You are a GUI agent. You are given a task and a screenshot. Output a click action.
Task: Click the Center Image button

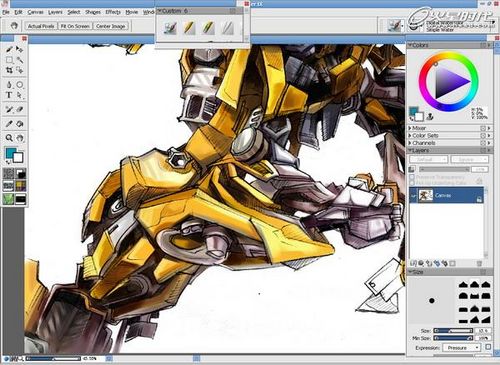110,26
